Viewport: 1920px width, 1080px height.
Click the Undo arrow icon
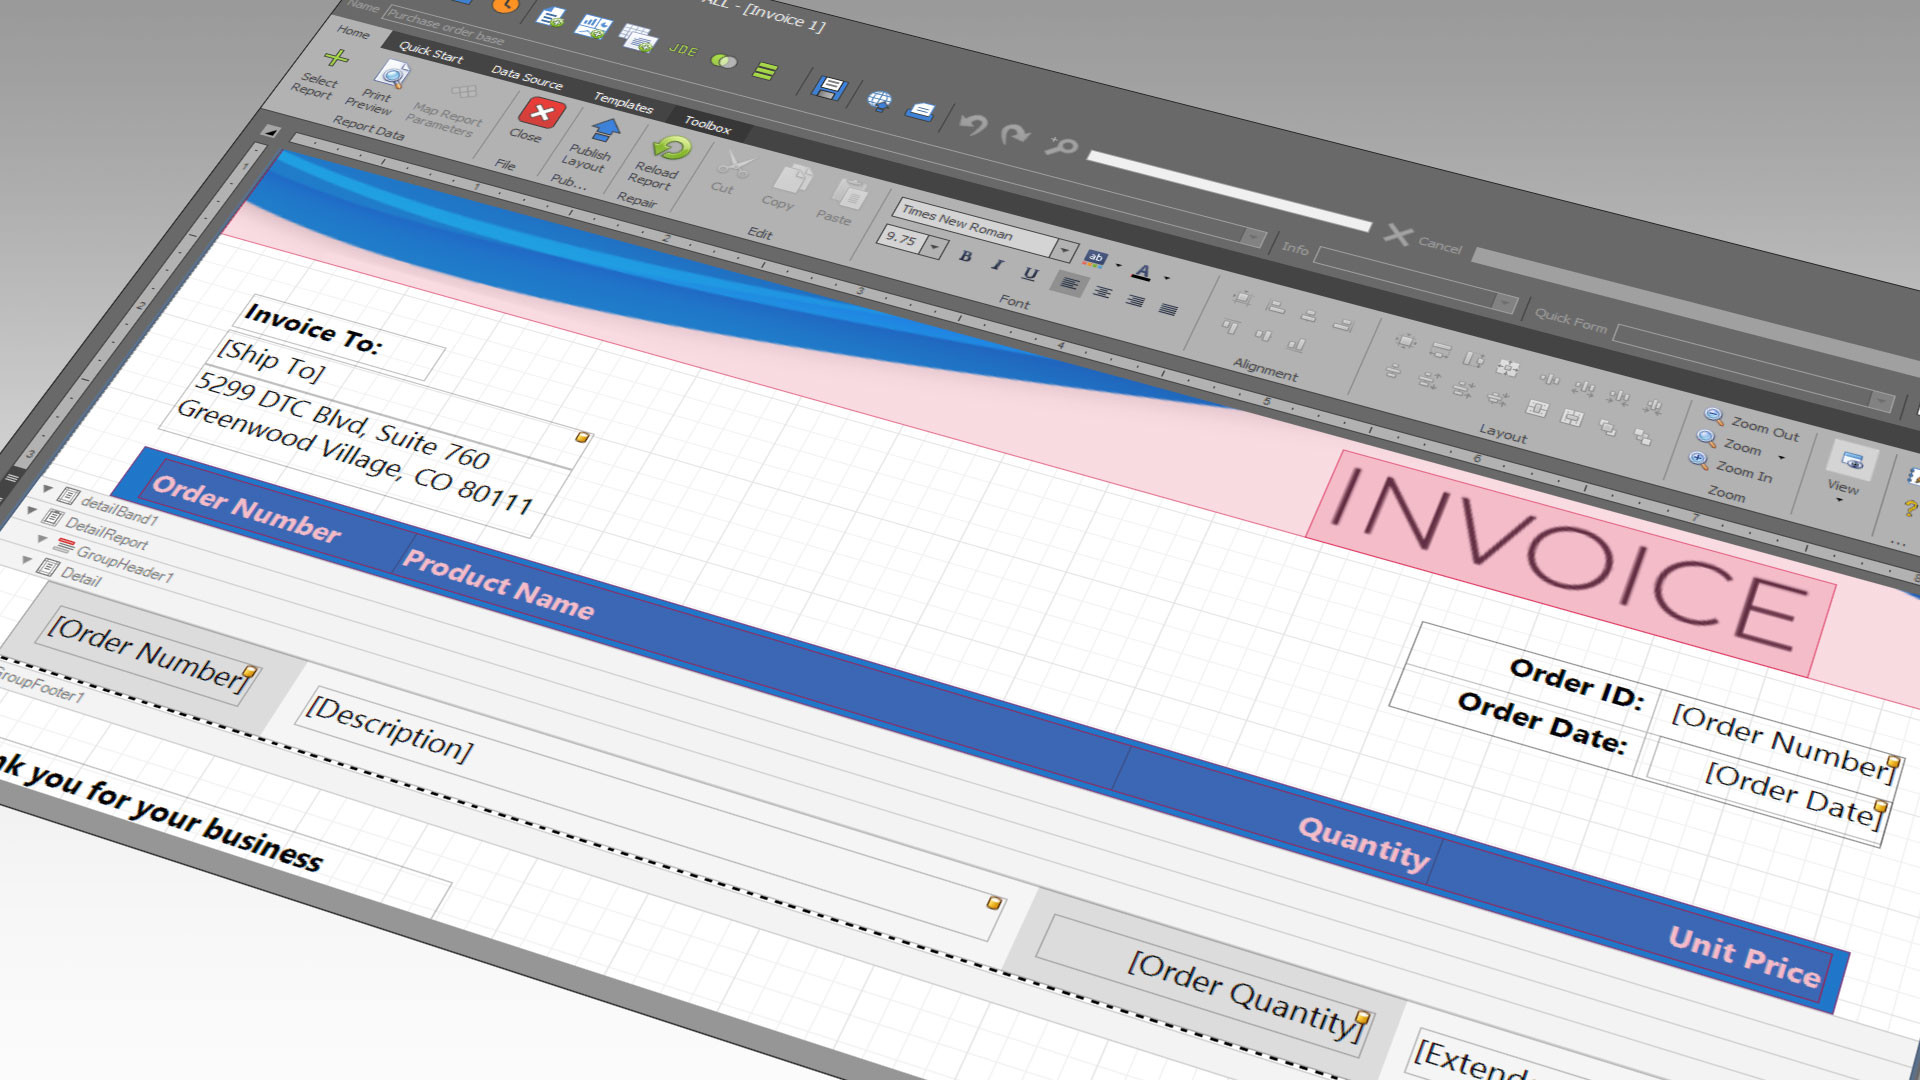coord(973,124)
